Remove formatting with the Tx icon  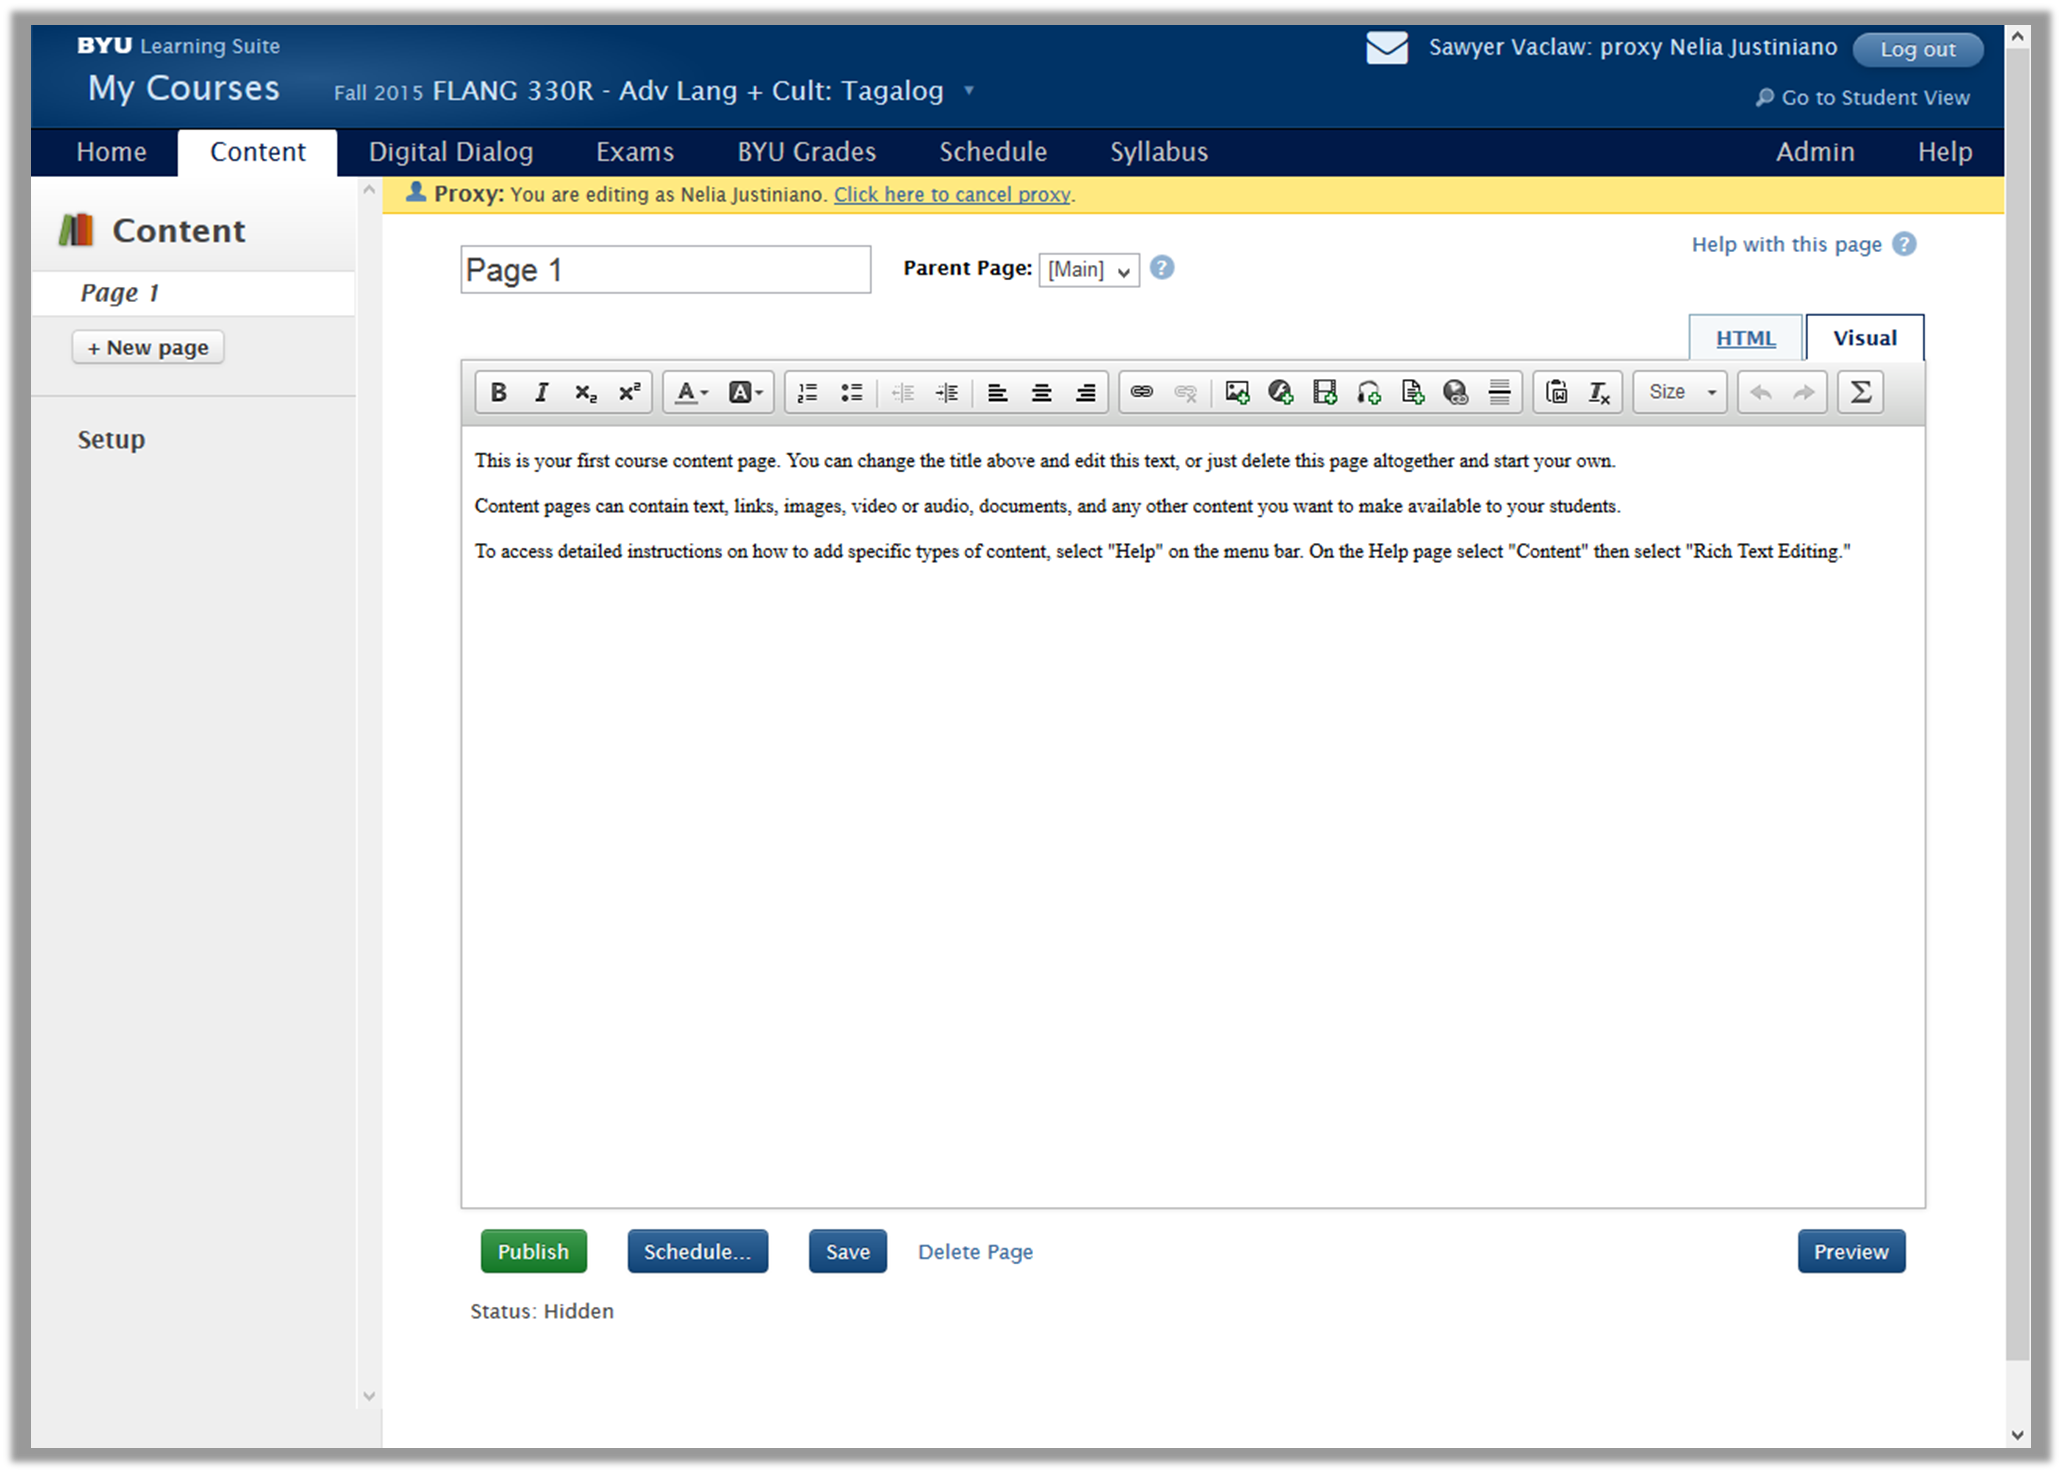[x=1599, y=392]
